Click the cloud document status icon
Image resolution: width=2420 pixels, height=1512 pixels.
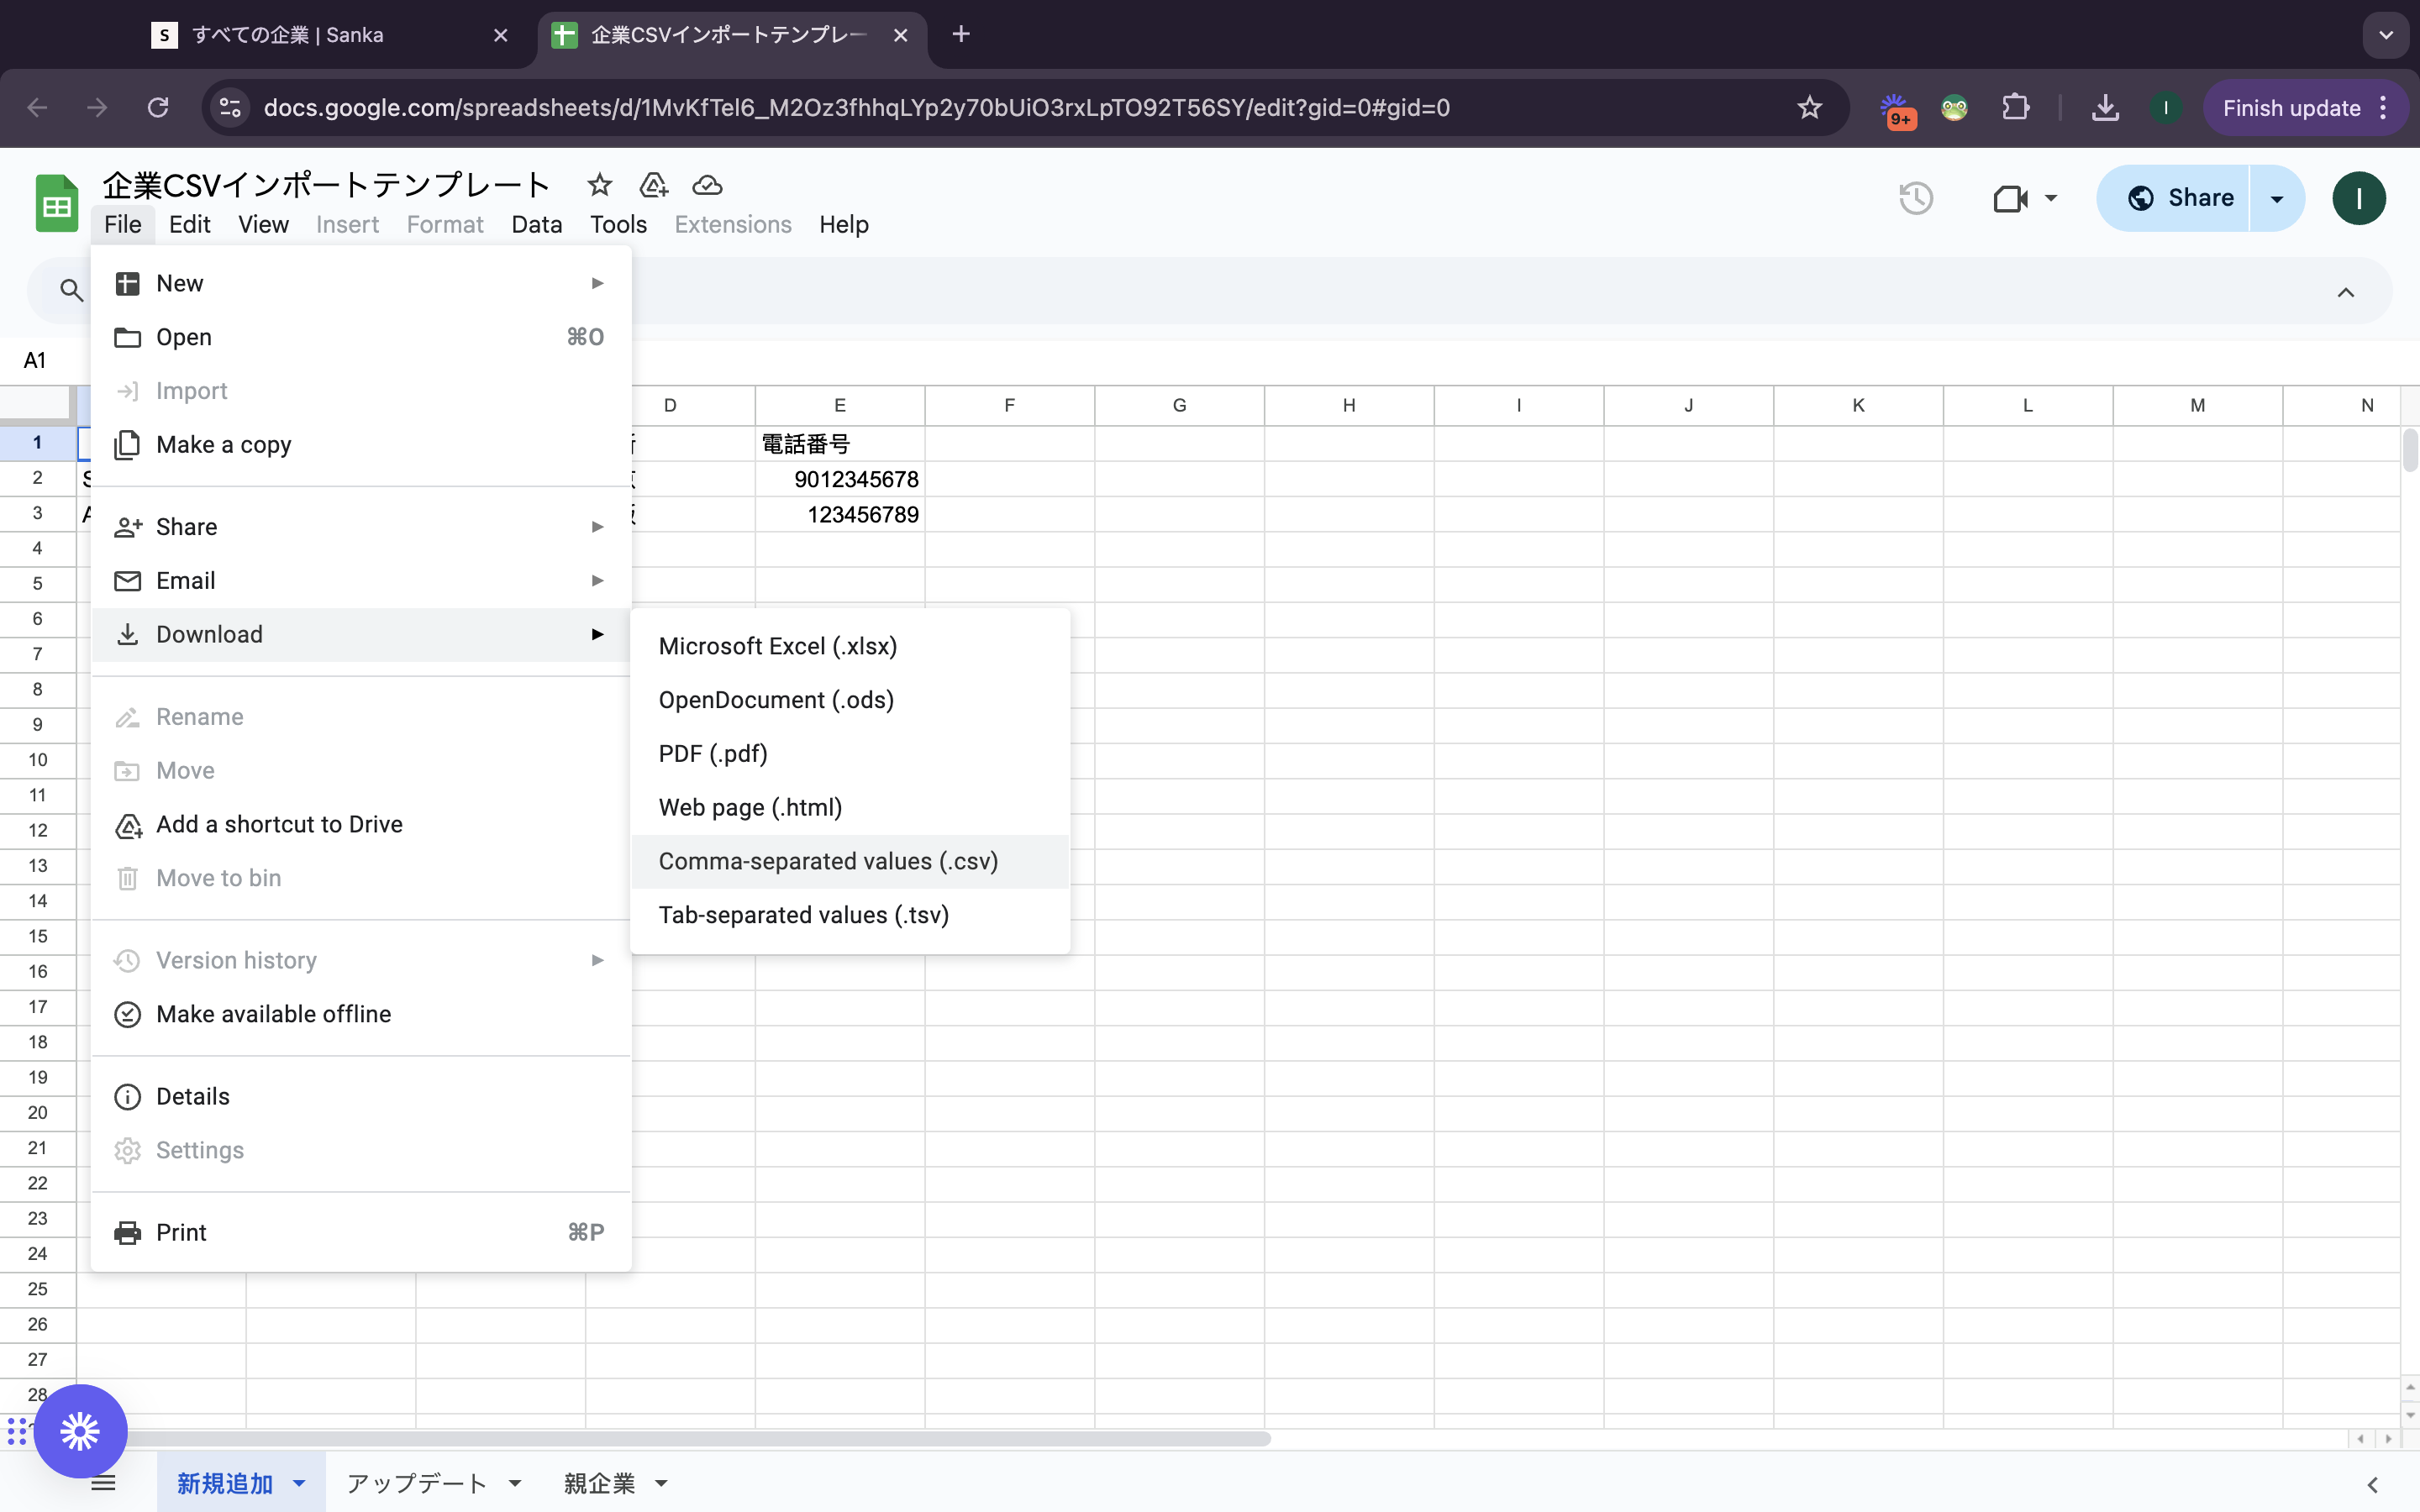tap(707, 185)
